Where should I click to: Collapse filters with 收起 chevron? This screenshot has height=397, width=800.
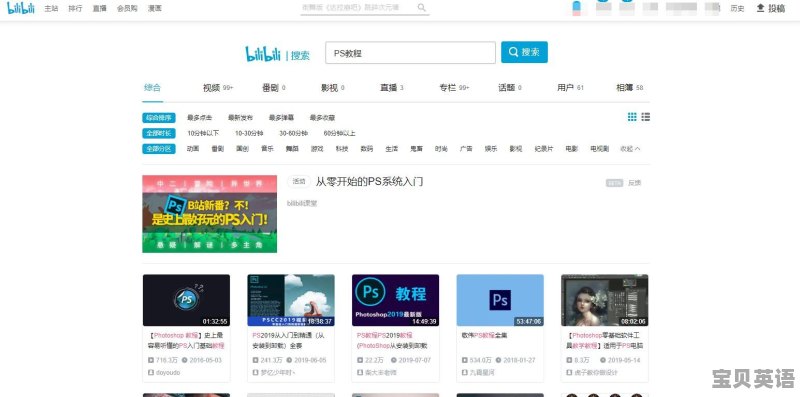coord(630,149)
